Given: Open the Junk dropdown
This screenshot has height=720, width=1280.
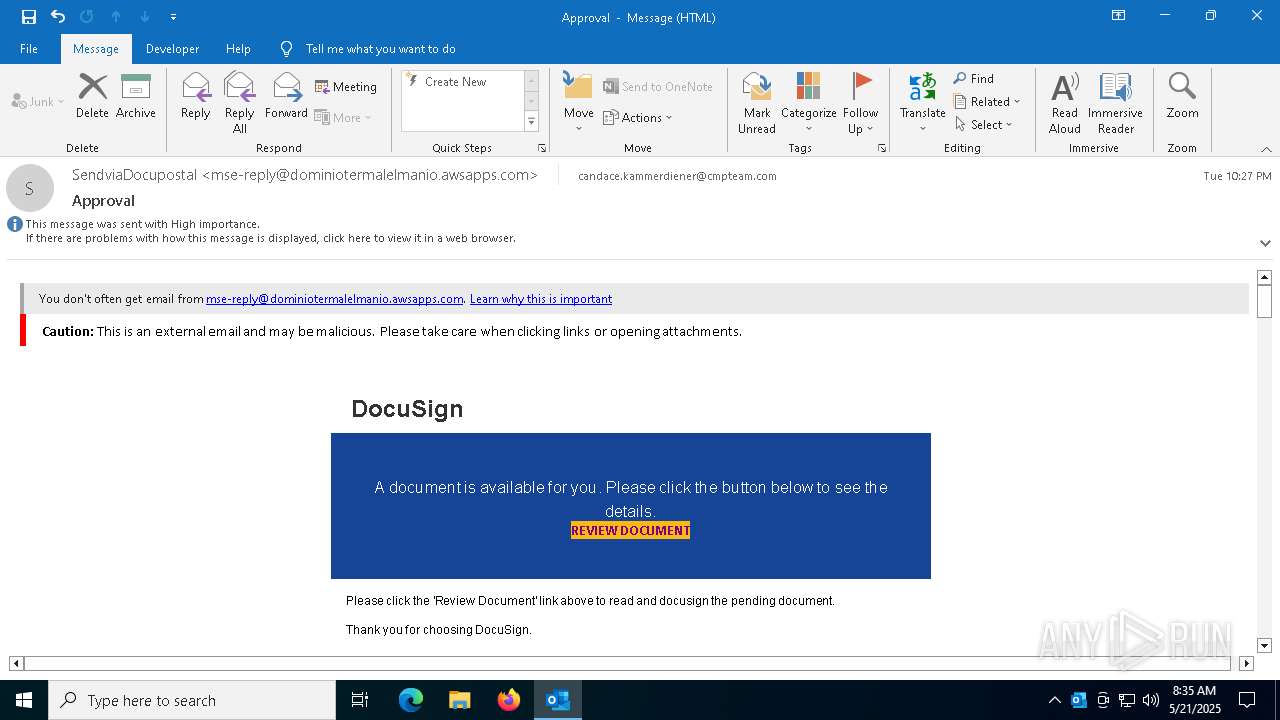Looking at the screenshot, I should pyautogui.click(x=38, y=102).
